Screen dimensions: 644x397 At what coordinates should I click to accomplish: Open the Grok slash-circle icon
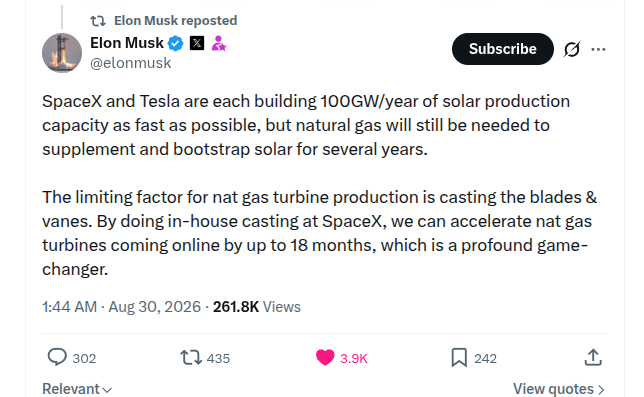pos(572,49)
